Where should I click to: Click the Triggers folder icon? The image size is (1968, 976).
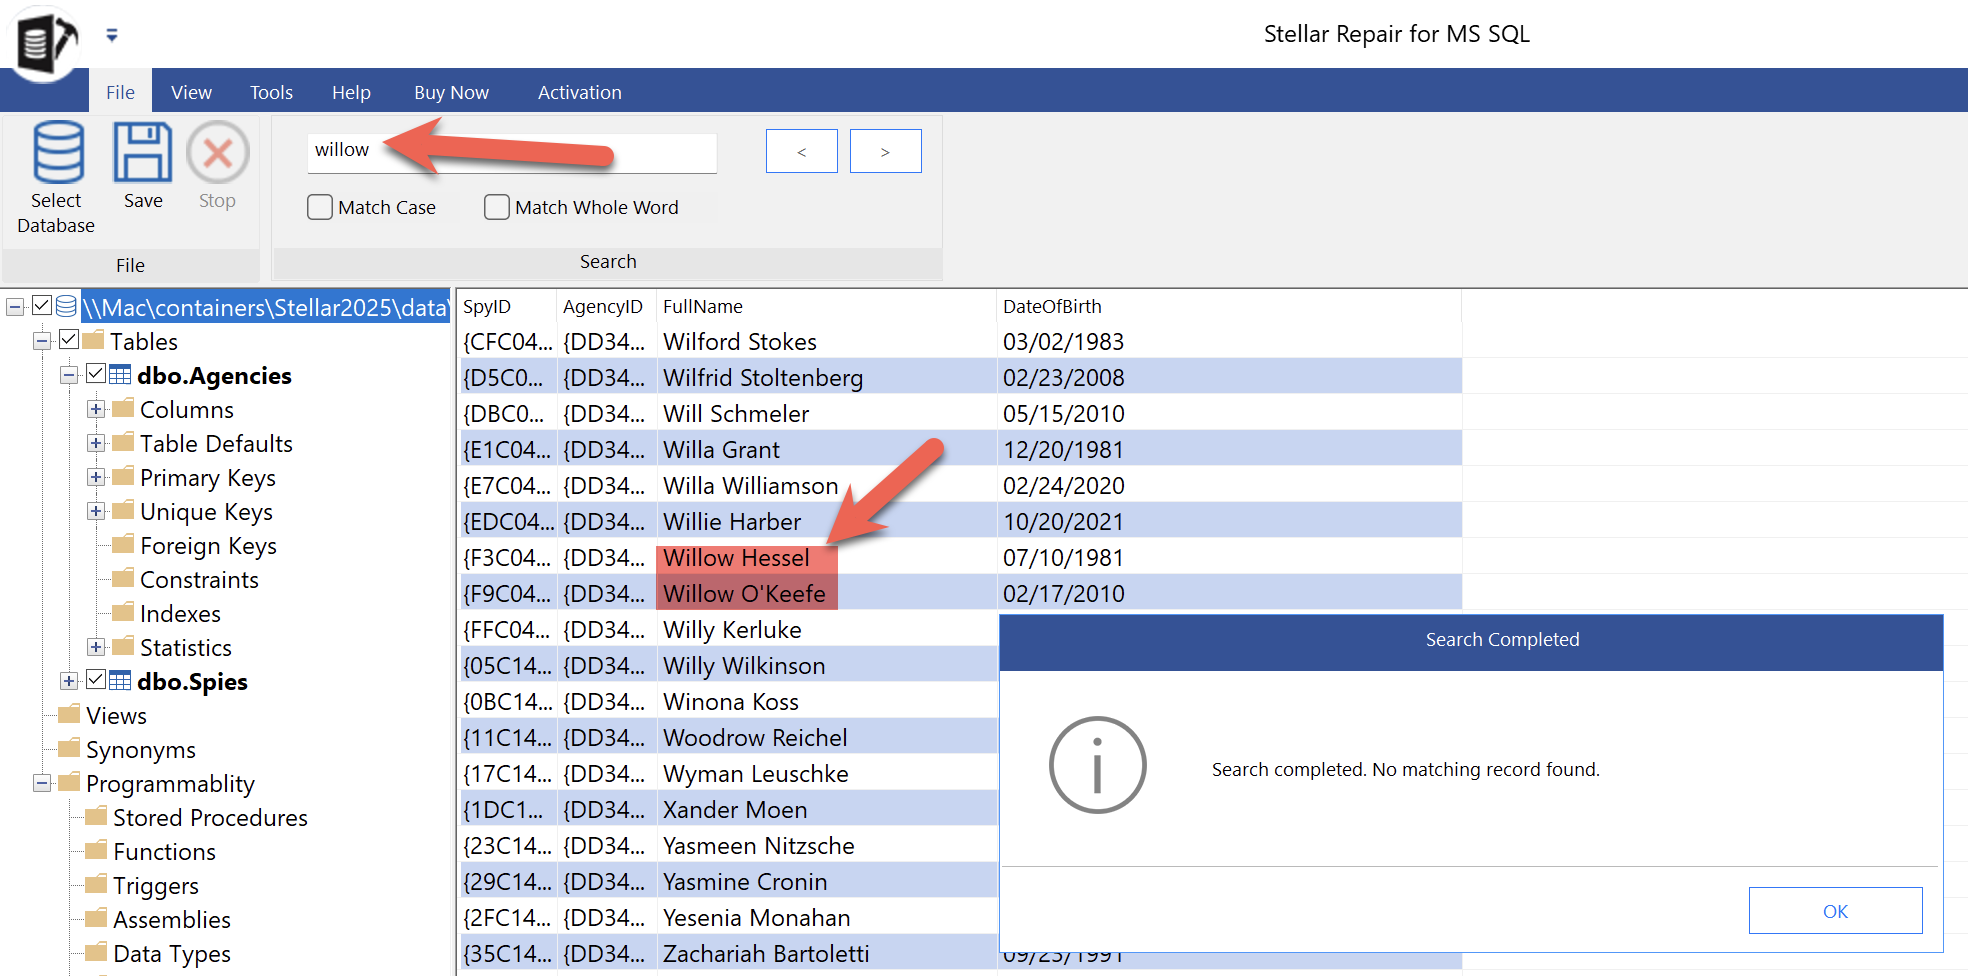(x=97, y=884)
